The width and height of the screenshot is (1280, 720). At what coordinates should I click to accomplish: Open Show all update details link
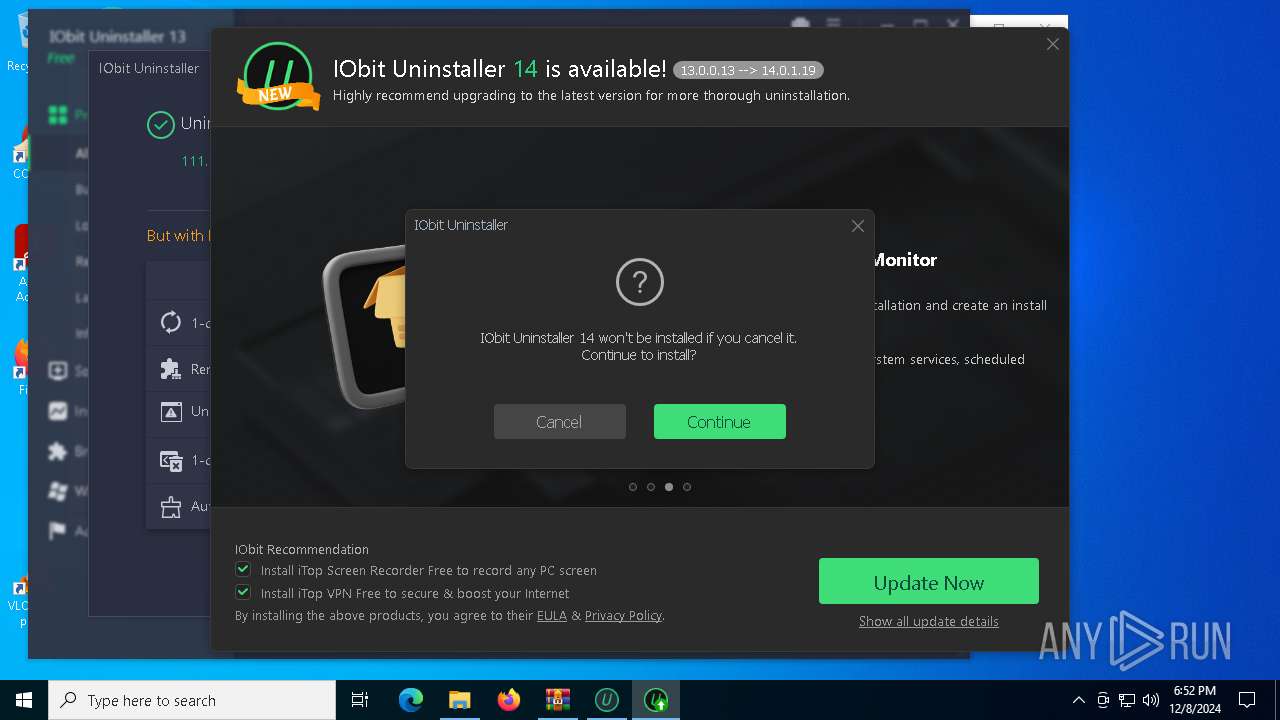(928, 621)
